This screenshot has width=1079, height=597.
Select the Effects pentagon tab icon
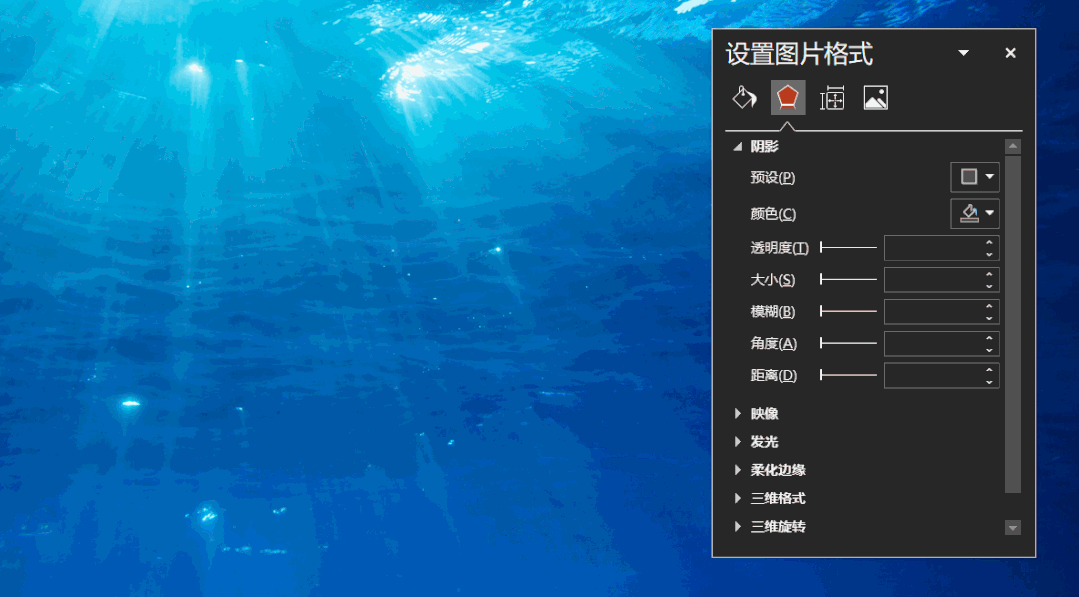(x=788, y=98)
